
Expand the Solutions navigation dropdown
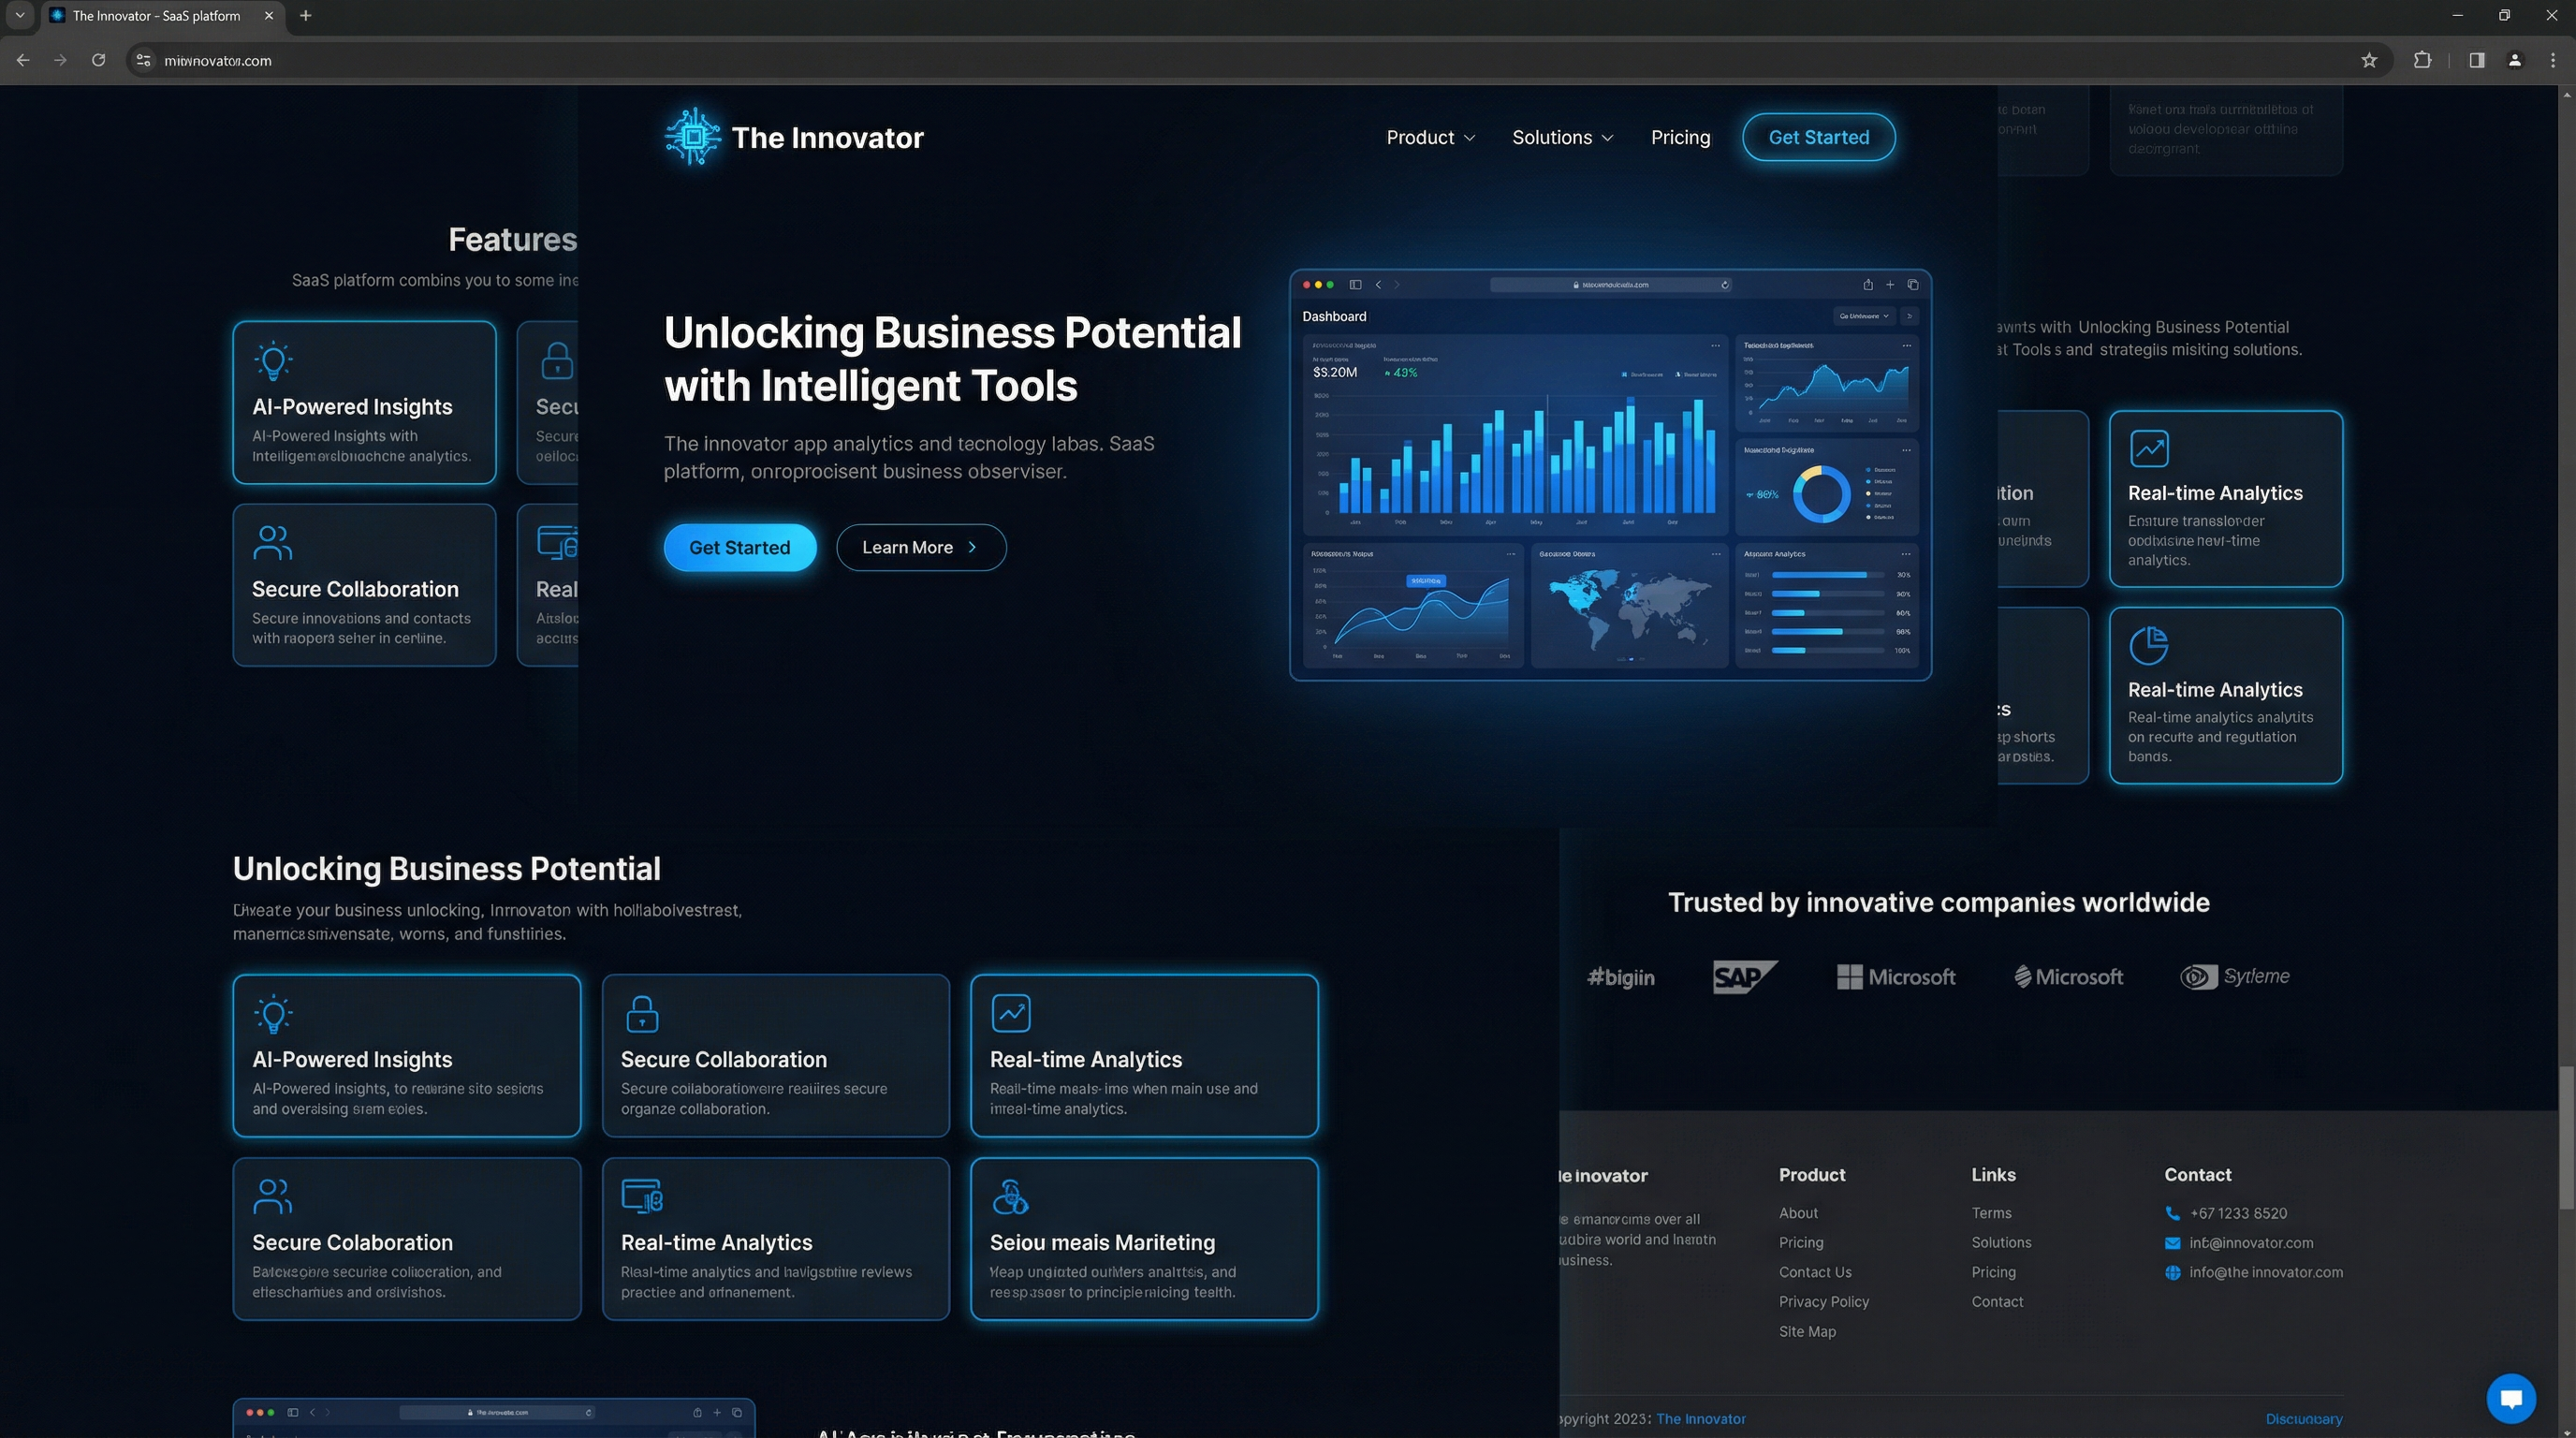1562,138
